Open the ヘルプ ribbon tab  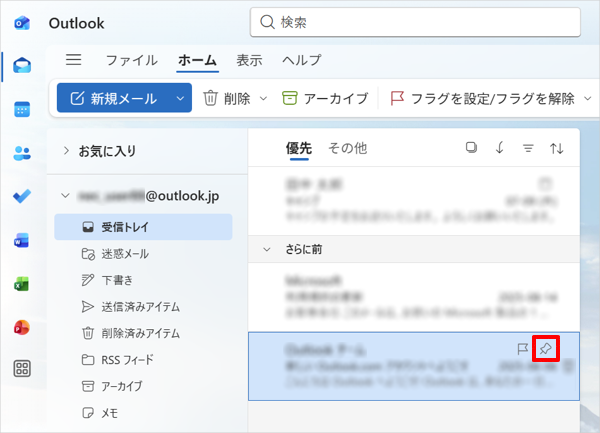(302, 60)
